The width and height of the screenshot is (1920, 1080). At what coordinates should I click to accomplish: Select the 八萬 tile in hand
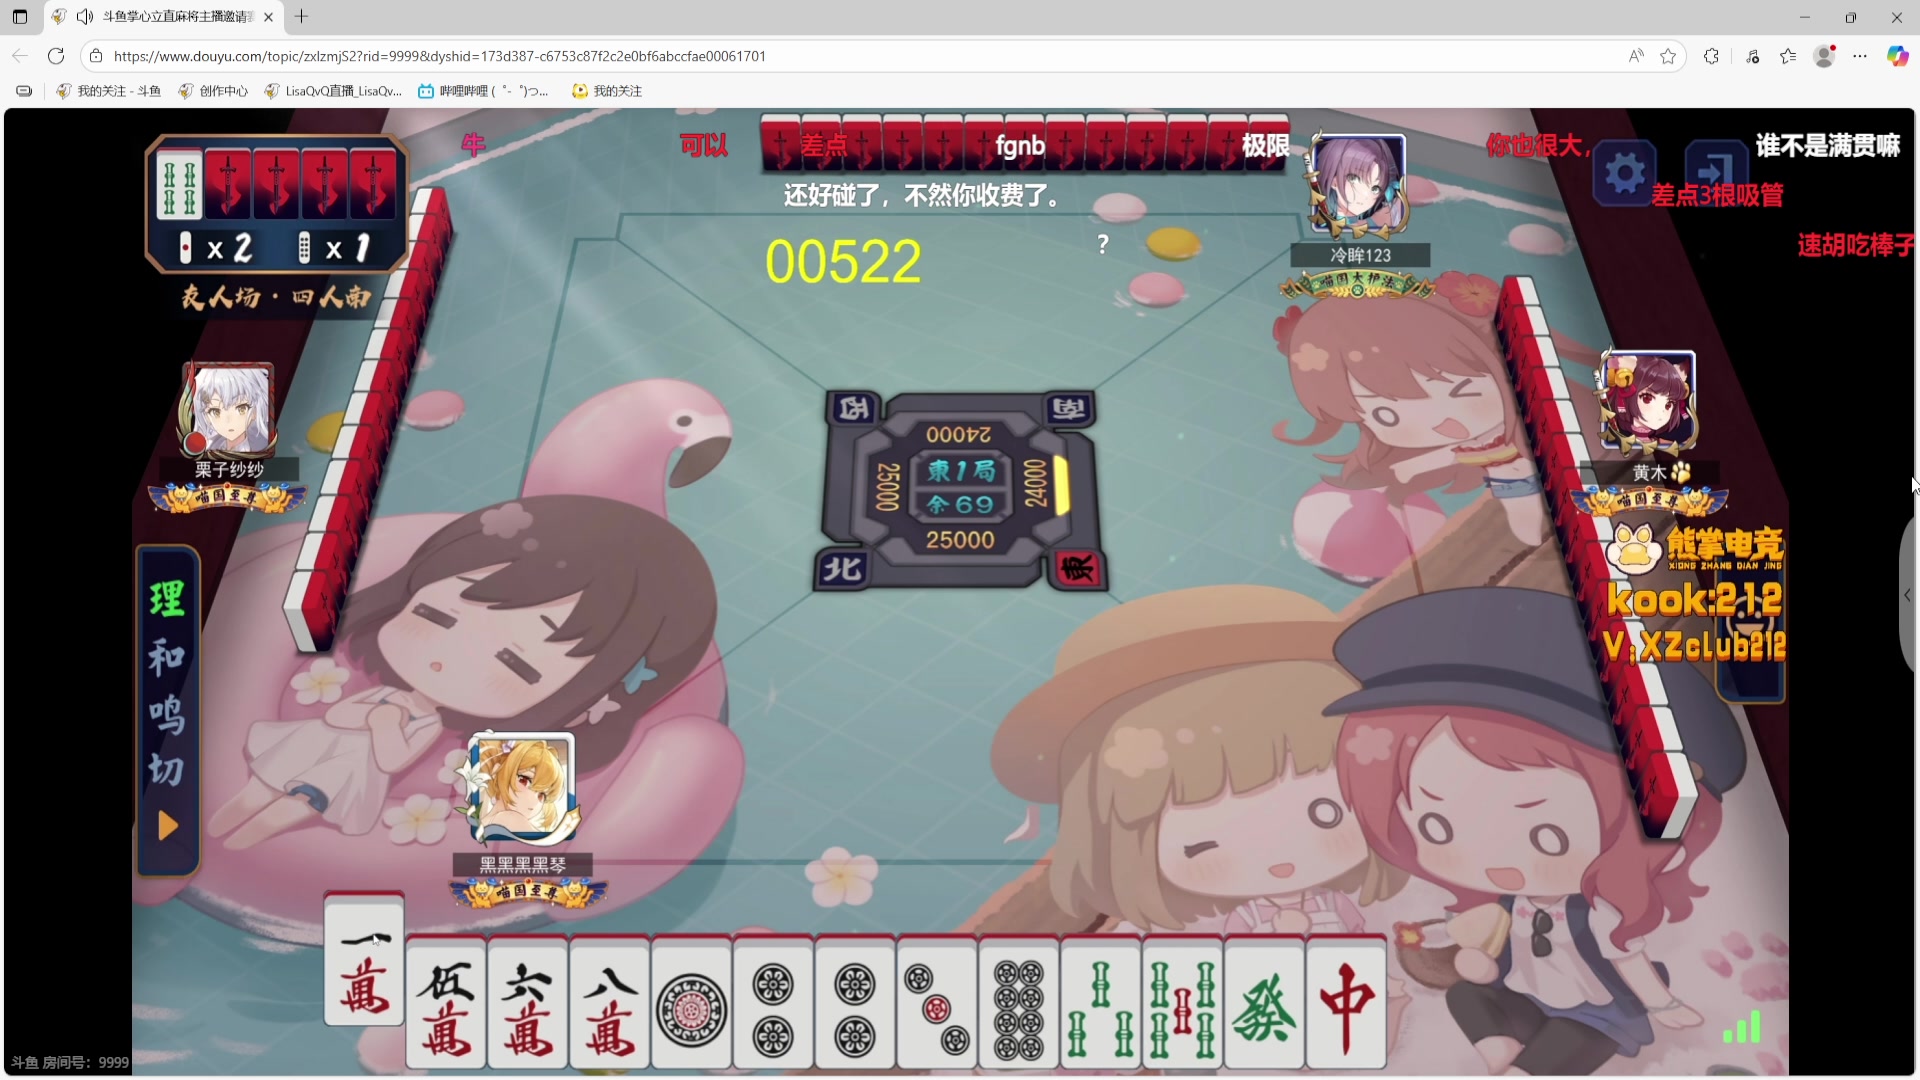(x=610, y=1004)
